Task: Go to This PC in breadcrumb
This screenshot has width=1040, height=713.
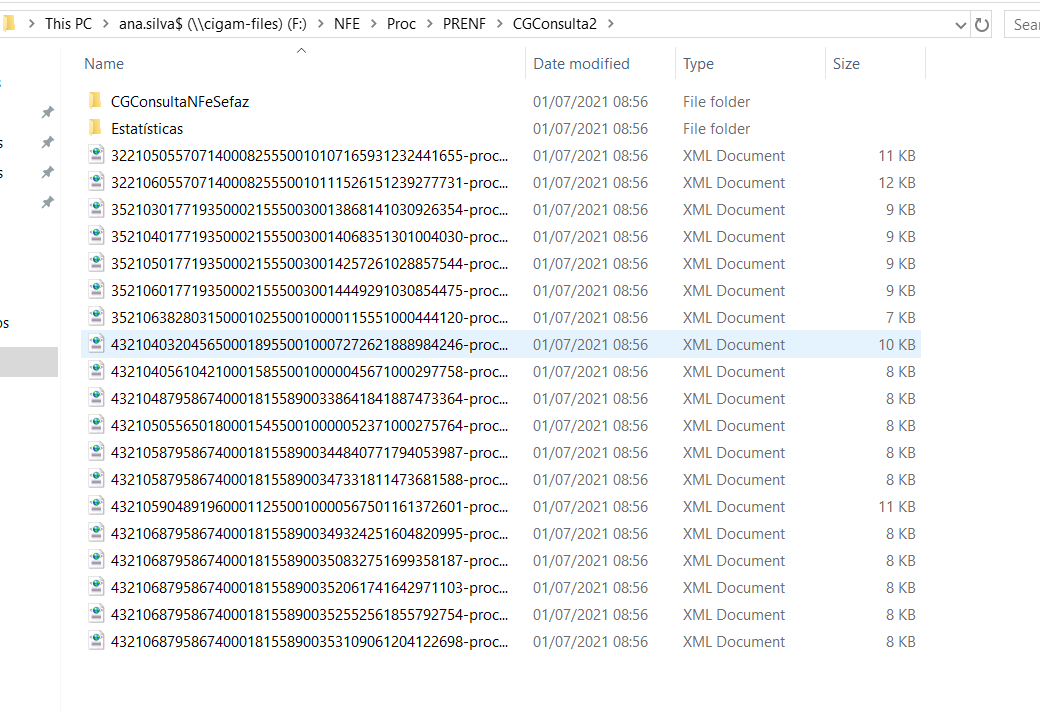Action: (68, 24)
